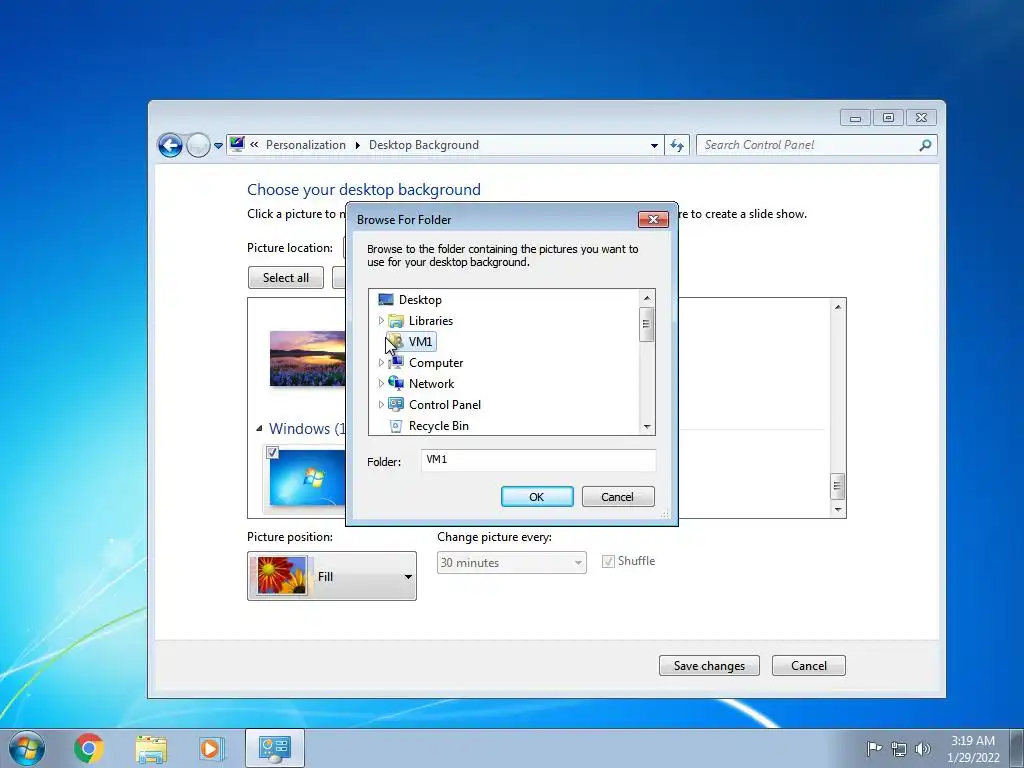Go back with the blue Back arrow
The image size is (1024, 768).
click(170, 145)
